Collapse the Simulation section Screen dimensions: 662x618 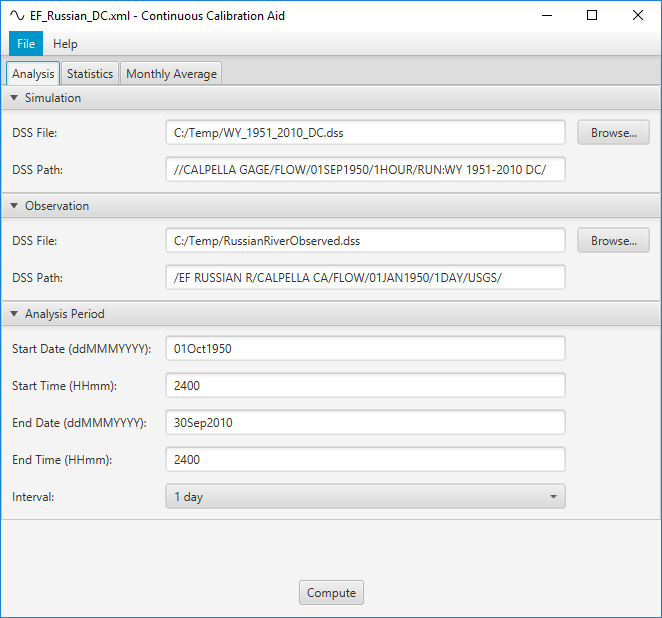(x=14, y=98)
